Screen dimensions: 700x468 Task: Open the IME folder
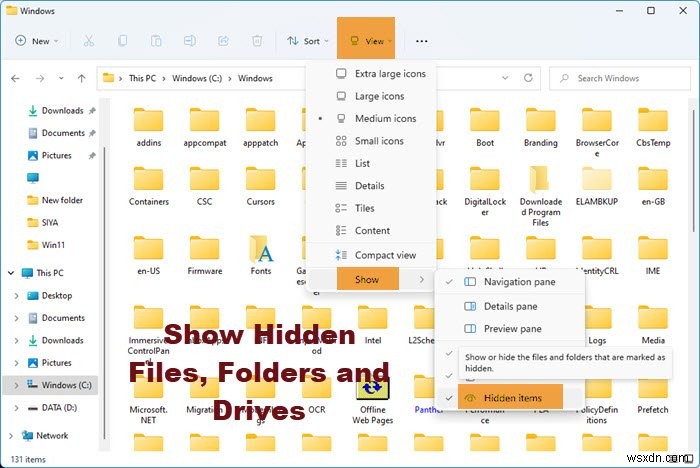(653, 255)
